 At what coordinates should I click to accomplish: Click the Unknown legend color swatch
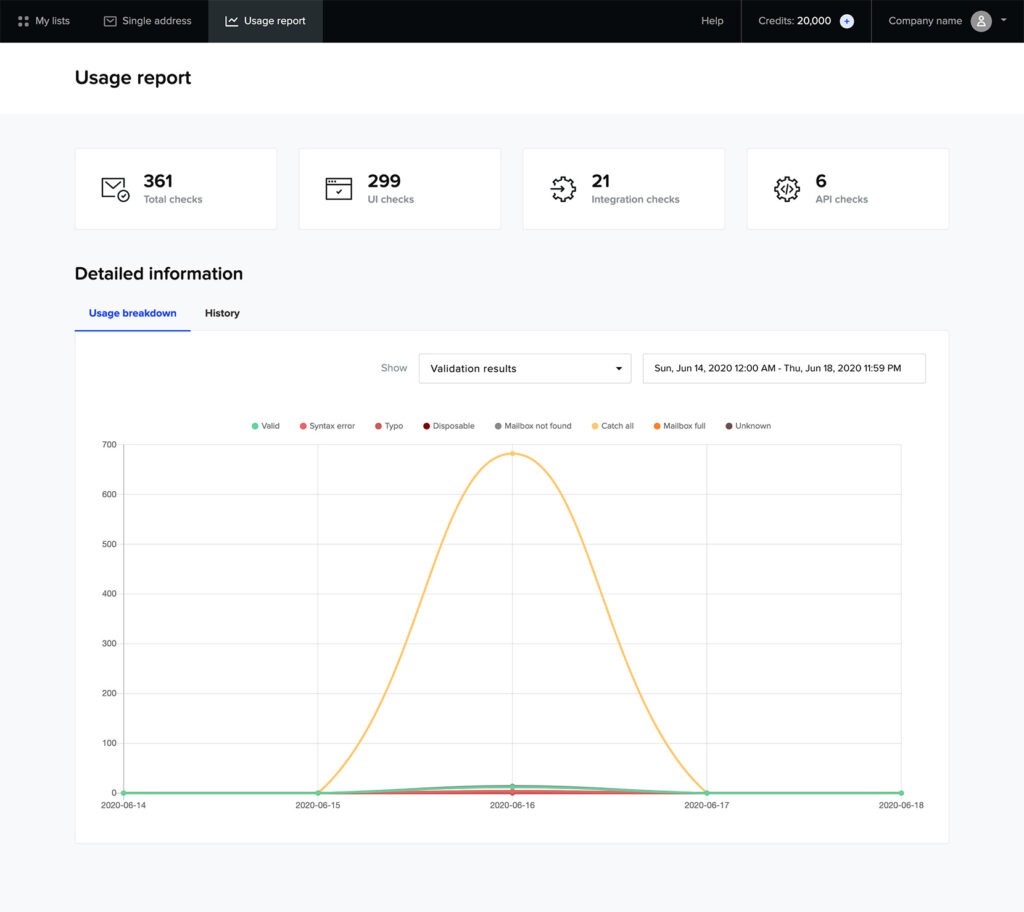pyautogui.click(x=729, y=426)
